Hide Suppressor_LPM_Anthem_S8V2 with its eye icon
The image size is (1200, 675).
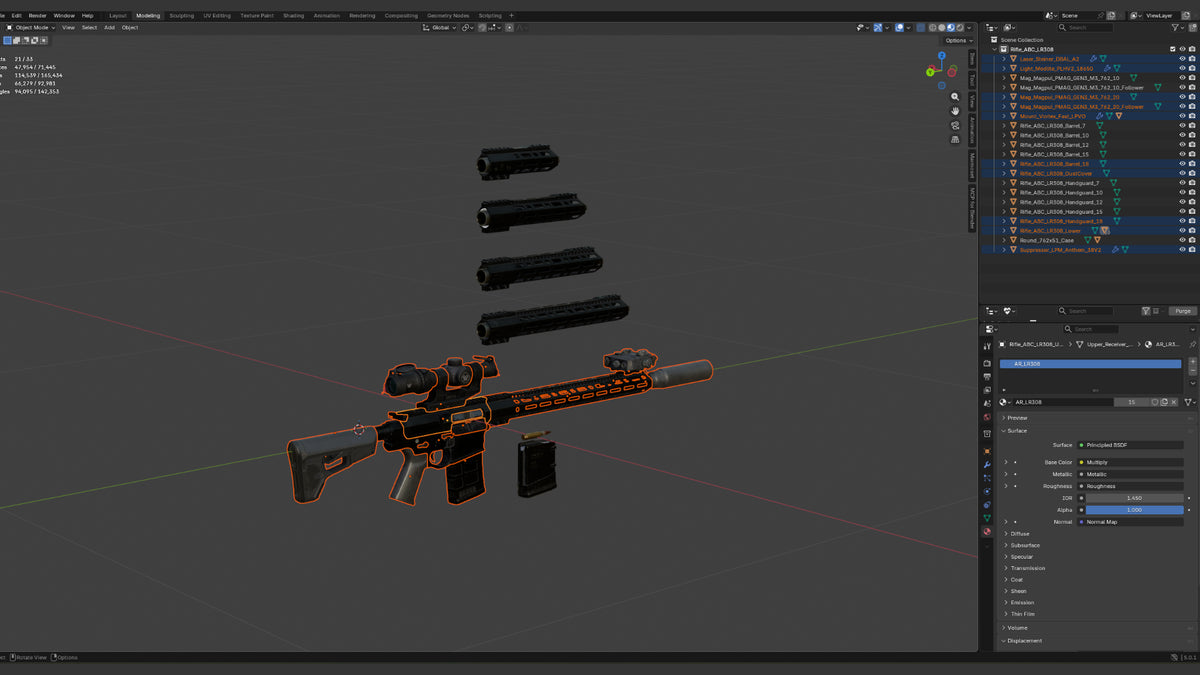1182,250
